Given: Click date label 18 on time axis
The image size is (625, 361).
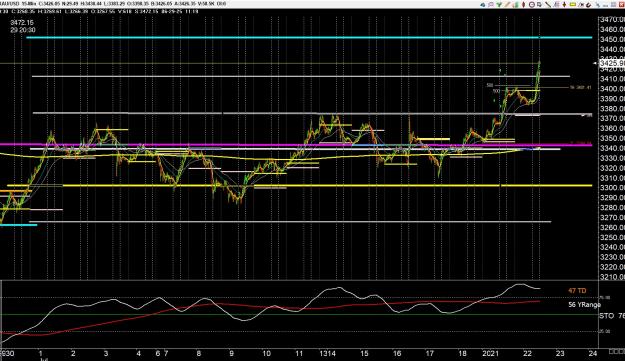Looking at the screenshot, I should (462, 353).
